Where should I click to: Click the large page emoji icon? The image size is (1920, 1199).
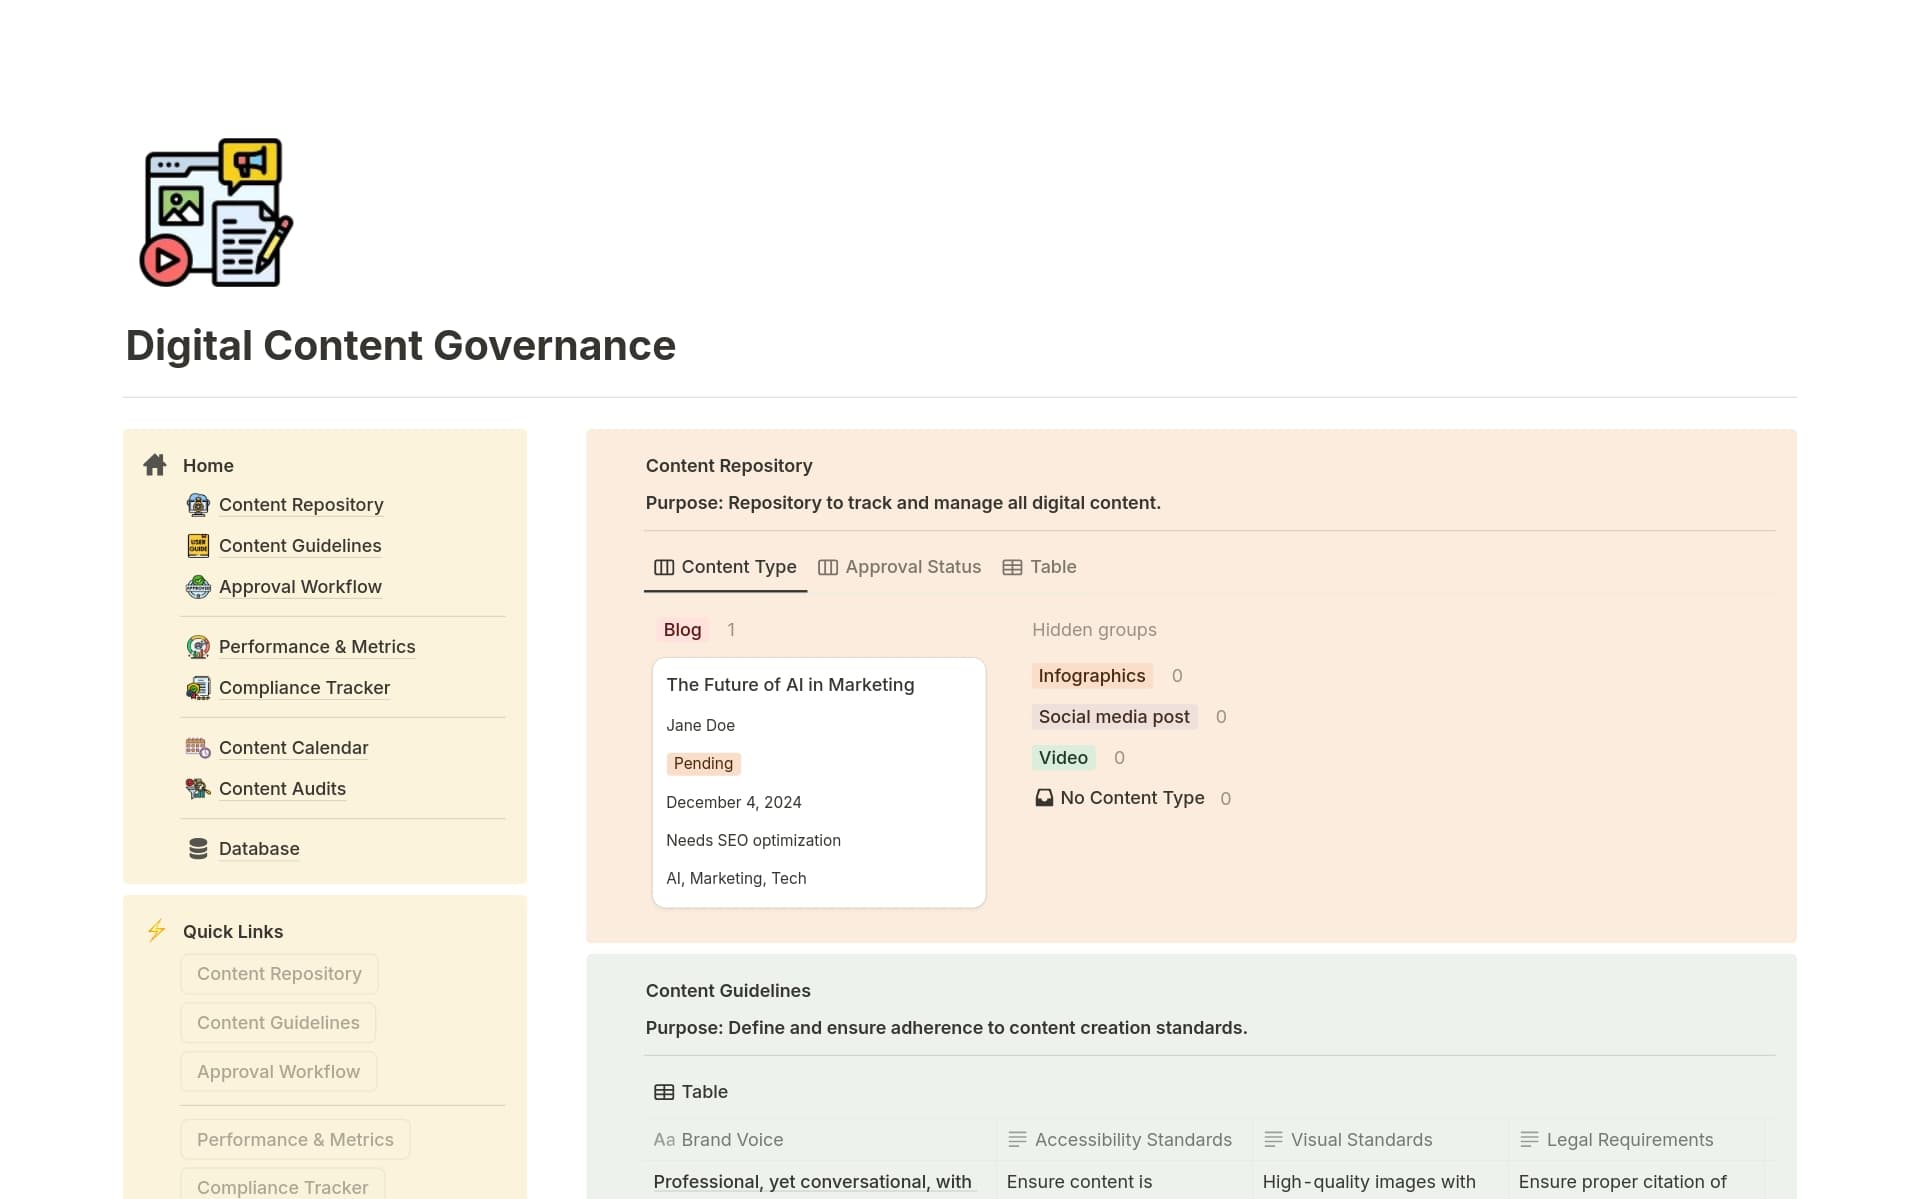point(216,213)
